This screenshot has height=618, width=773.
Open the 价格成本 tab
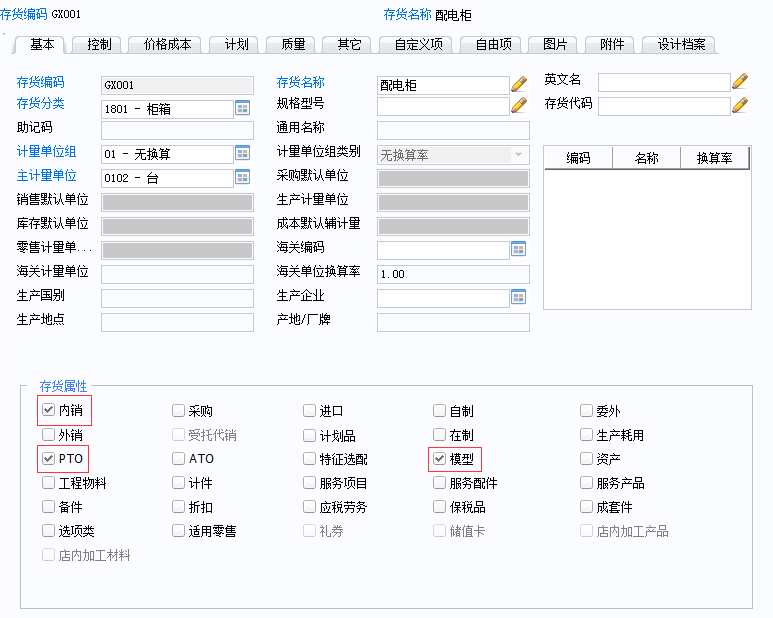pyautogui.click(x=167, y=44)
